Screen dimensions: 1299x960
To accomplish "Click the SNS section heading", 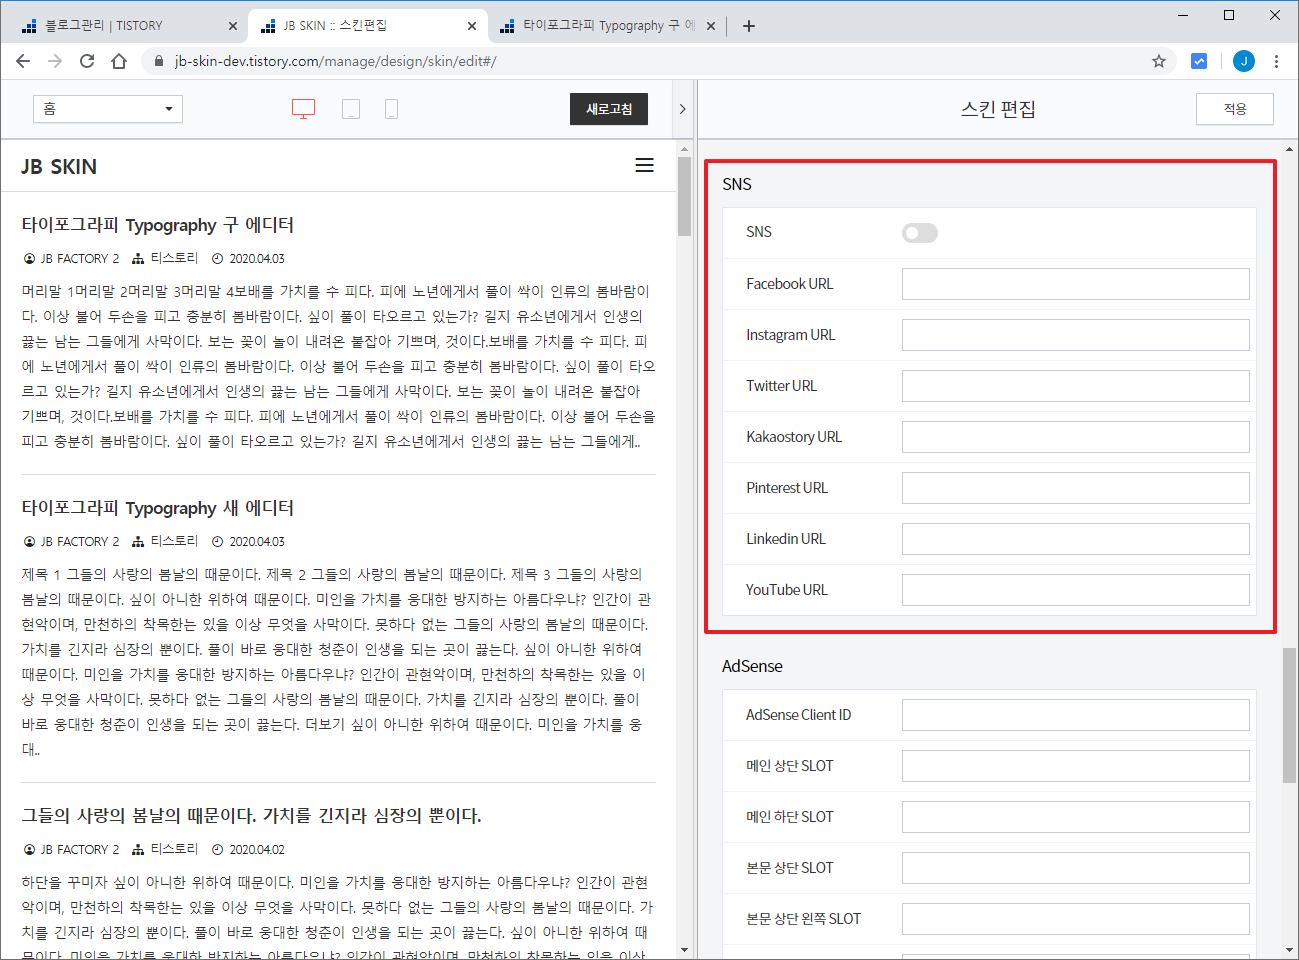I will click(737, 184).
